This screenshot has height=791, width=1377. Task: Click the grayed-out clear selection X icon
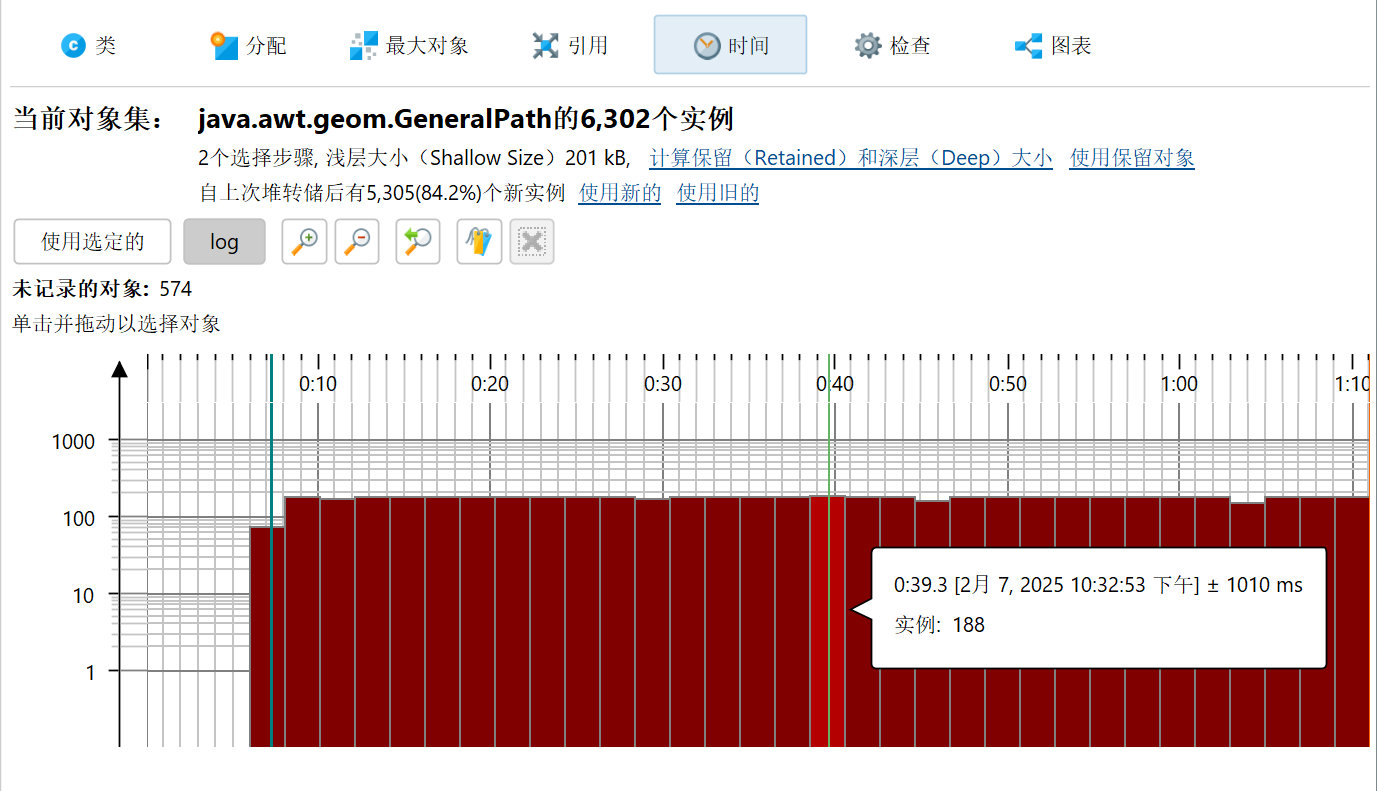pos(532,242)
